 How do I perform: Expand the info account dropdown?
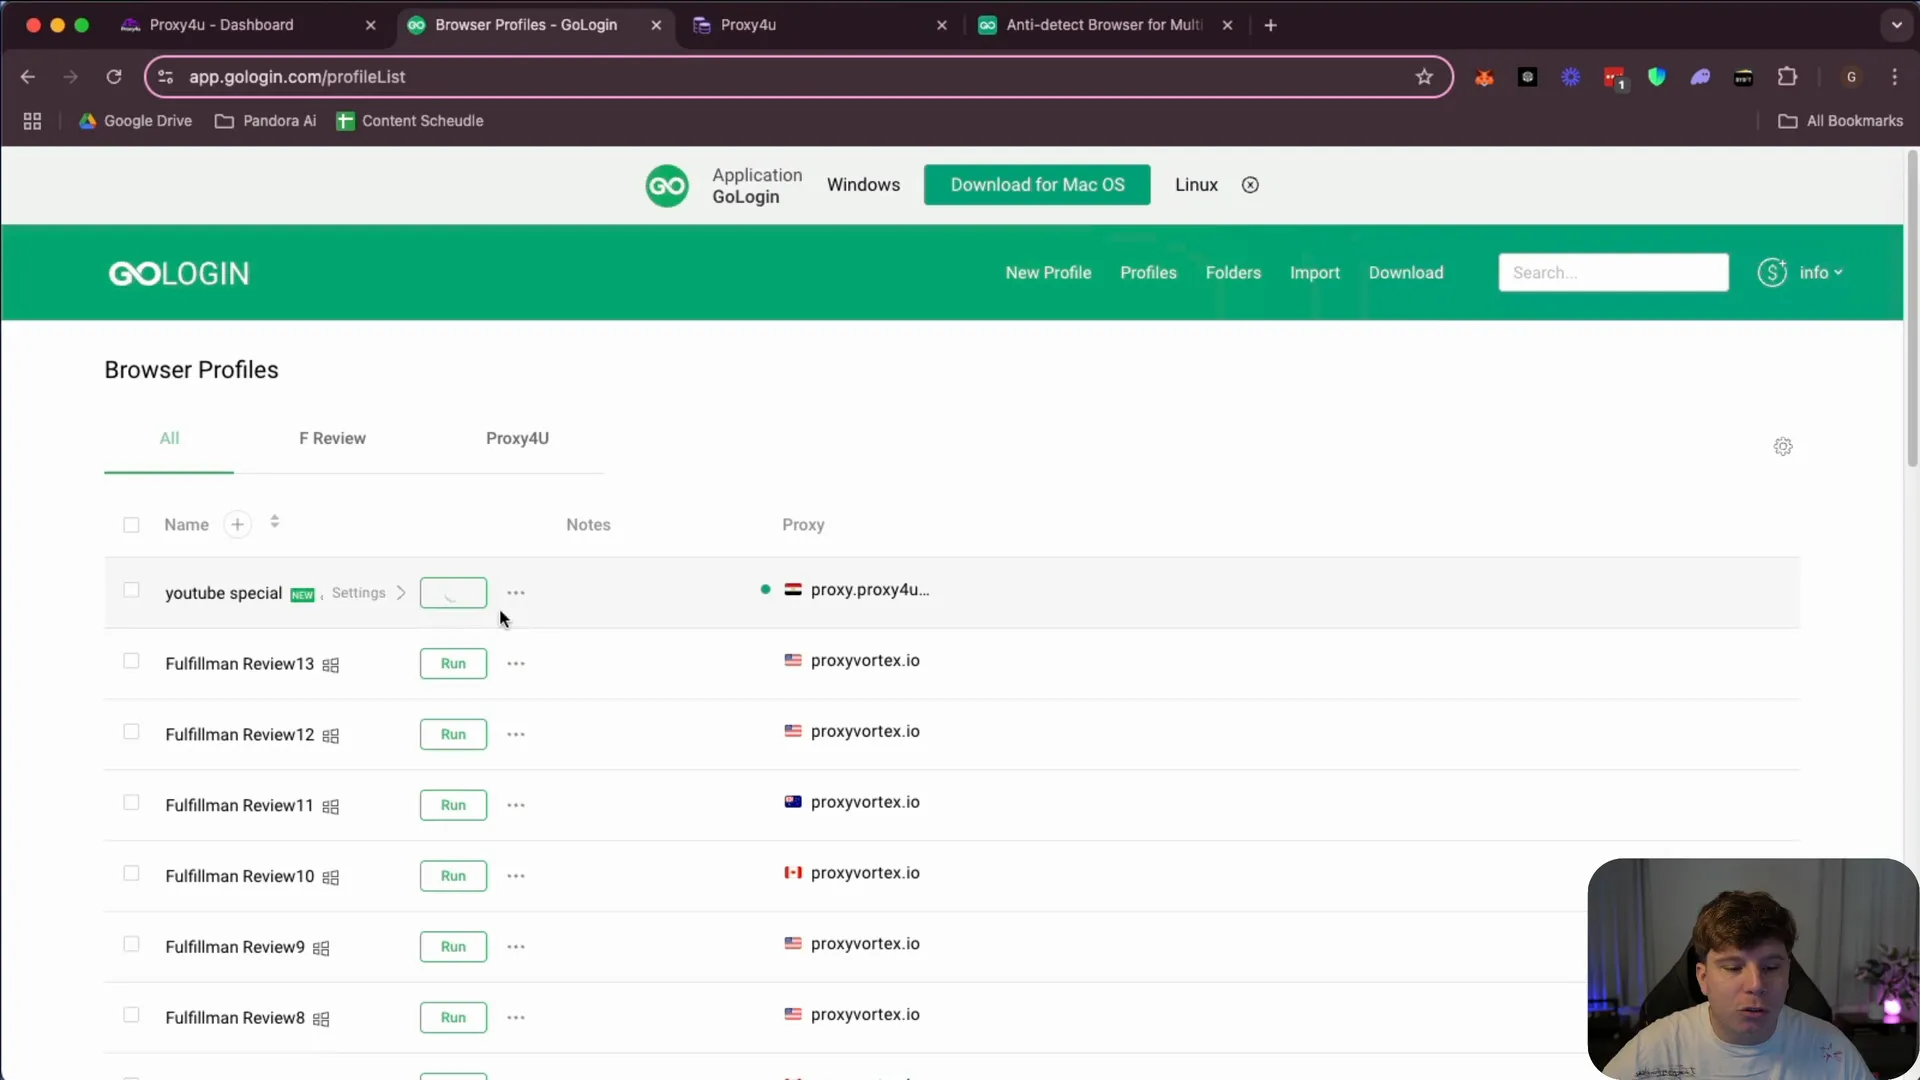(x=1821, y=272)
